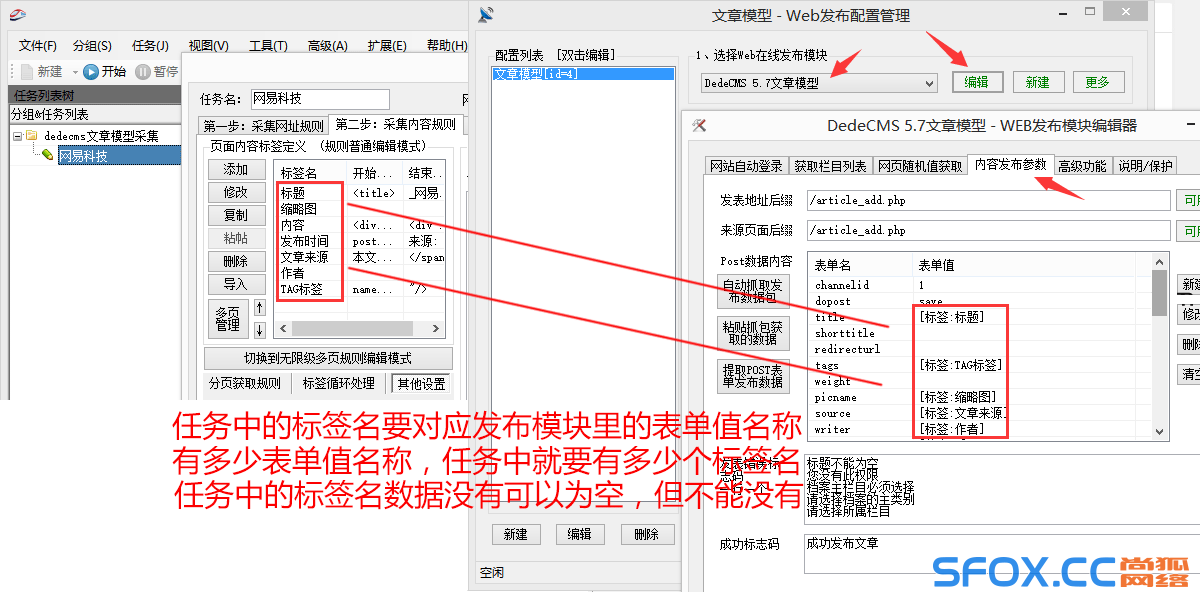Move tag down with the down-arrow button
Screen dimensions: 1200x597
260,330
